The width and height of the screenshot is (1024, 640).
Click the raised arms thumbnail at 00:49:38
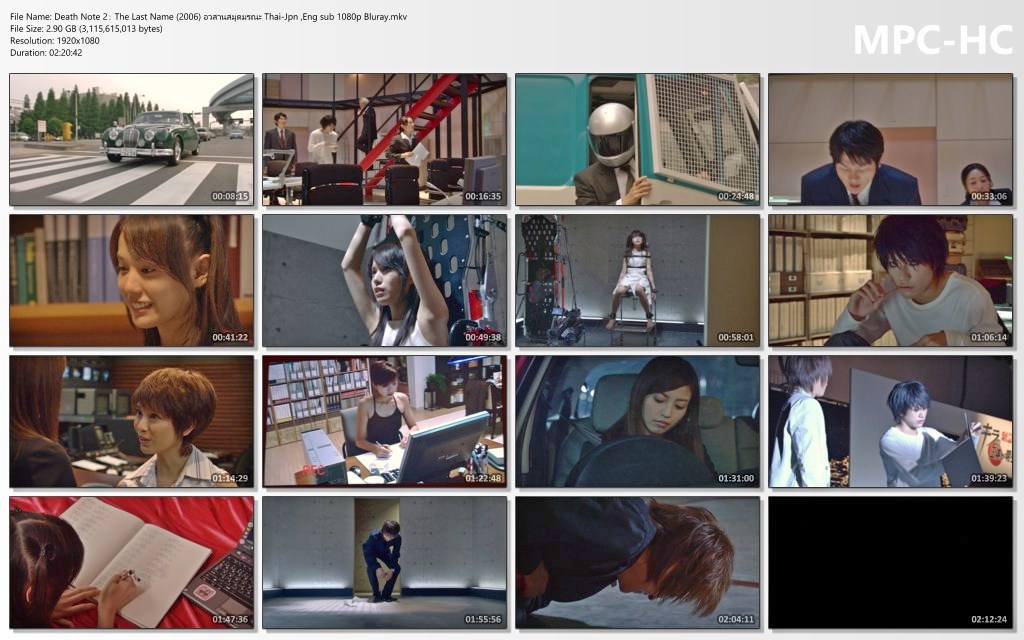[385, 280]
